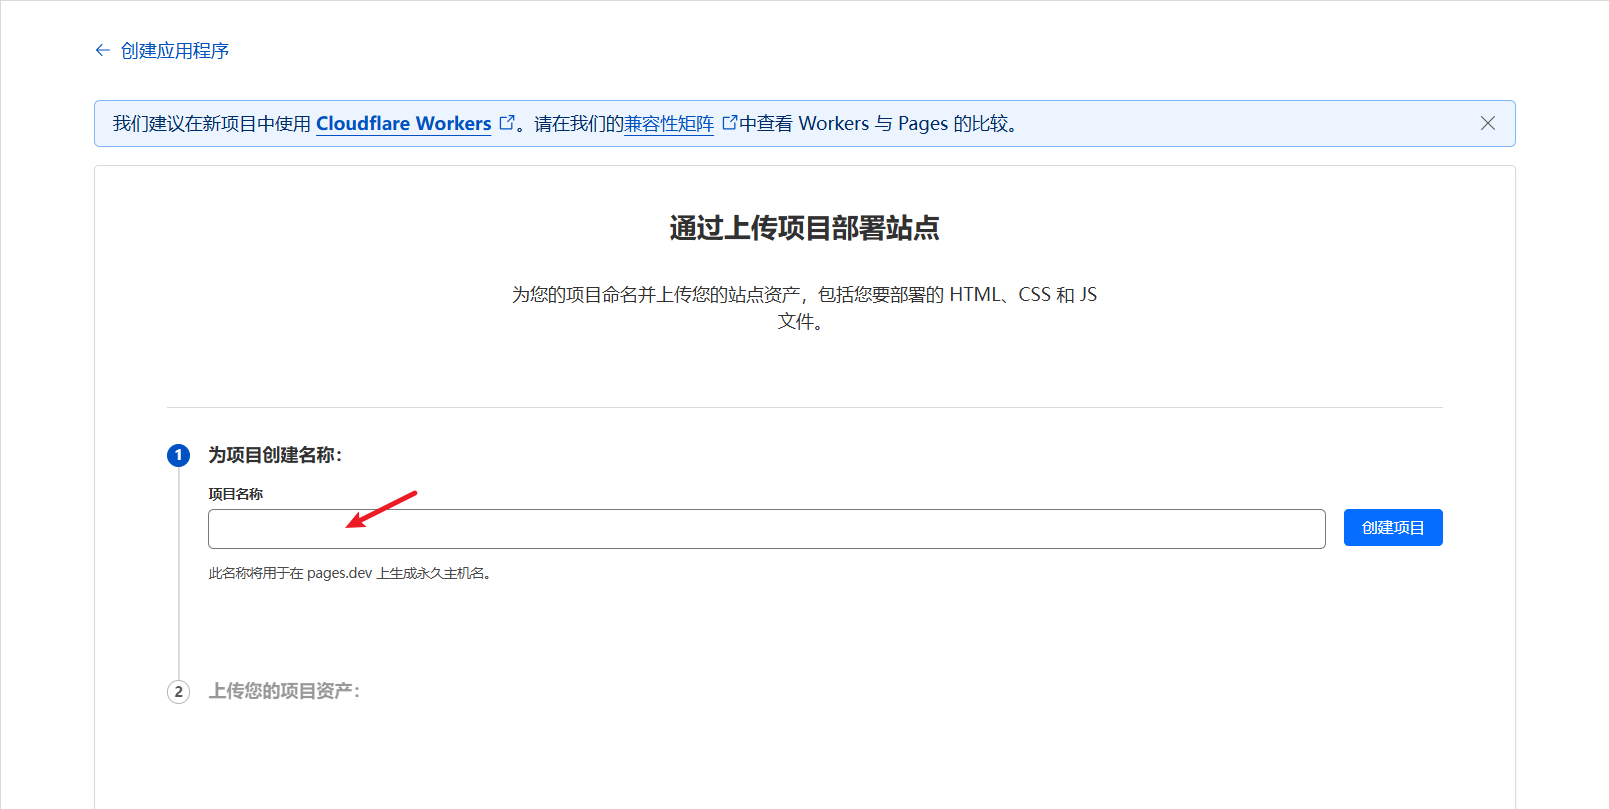
Task: Focus the 项目名称 text field
Action: 766,529
